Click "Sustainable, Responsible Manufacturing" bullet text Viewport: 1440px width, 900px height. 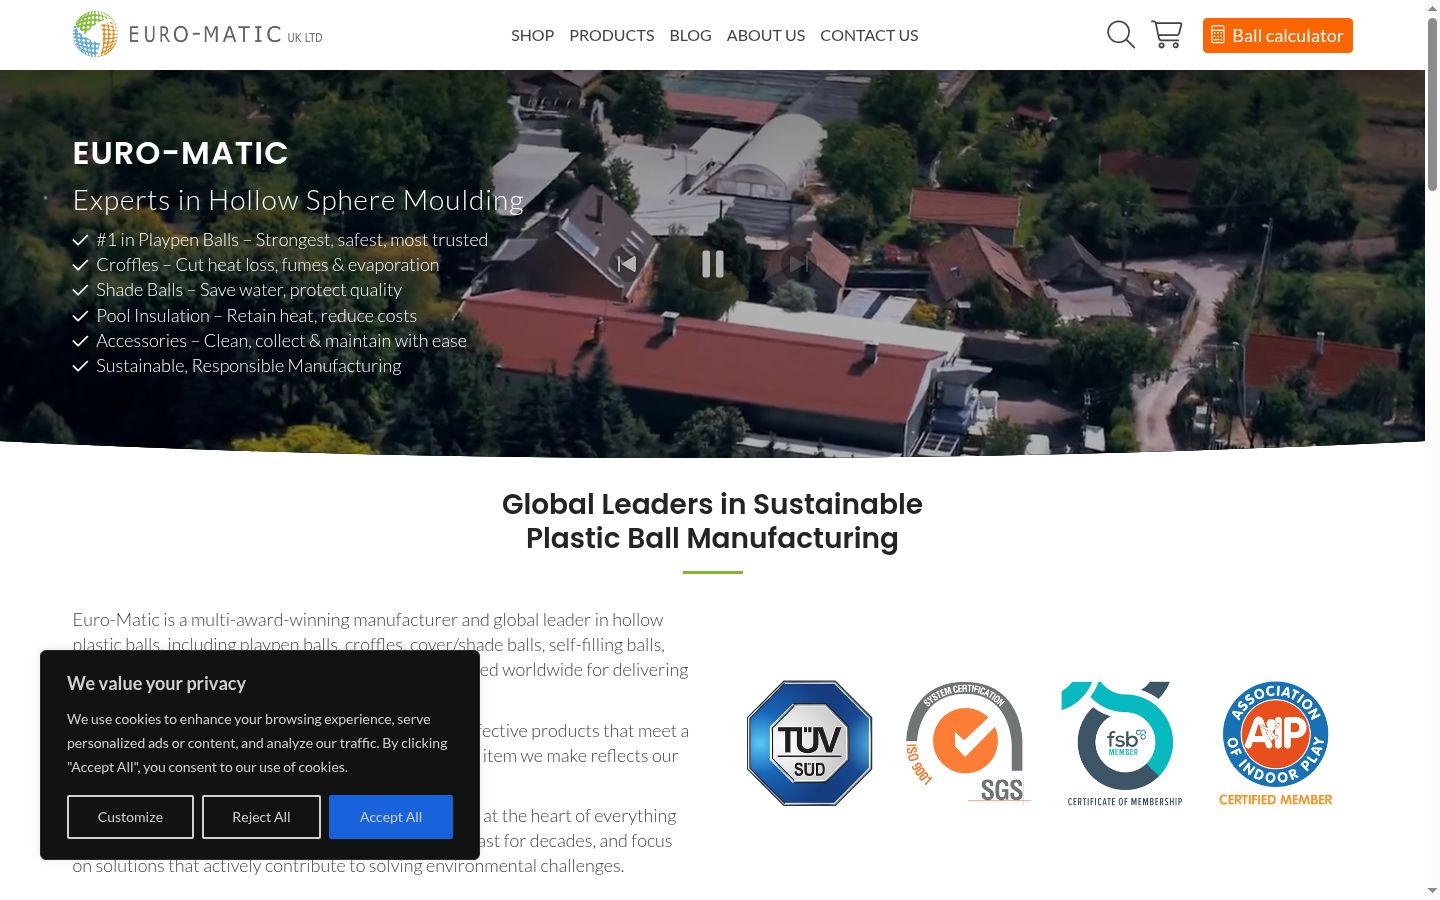pos(249,366)
